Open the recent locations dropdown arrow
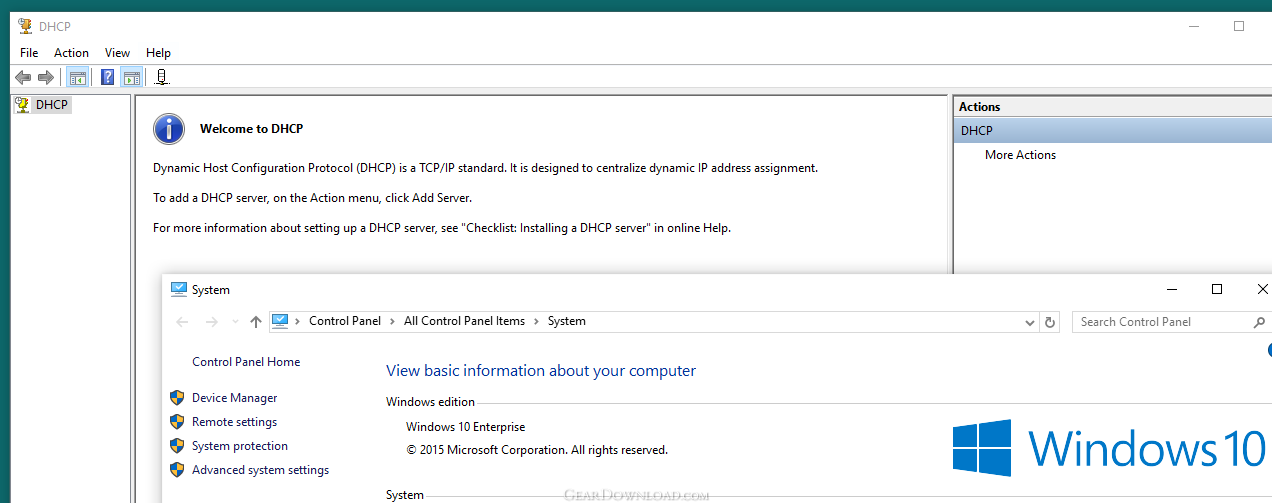The width and height of the screenshot is (1272, 503). [235, 322]
